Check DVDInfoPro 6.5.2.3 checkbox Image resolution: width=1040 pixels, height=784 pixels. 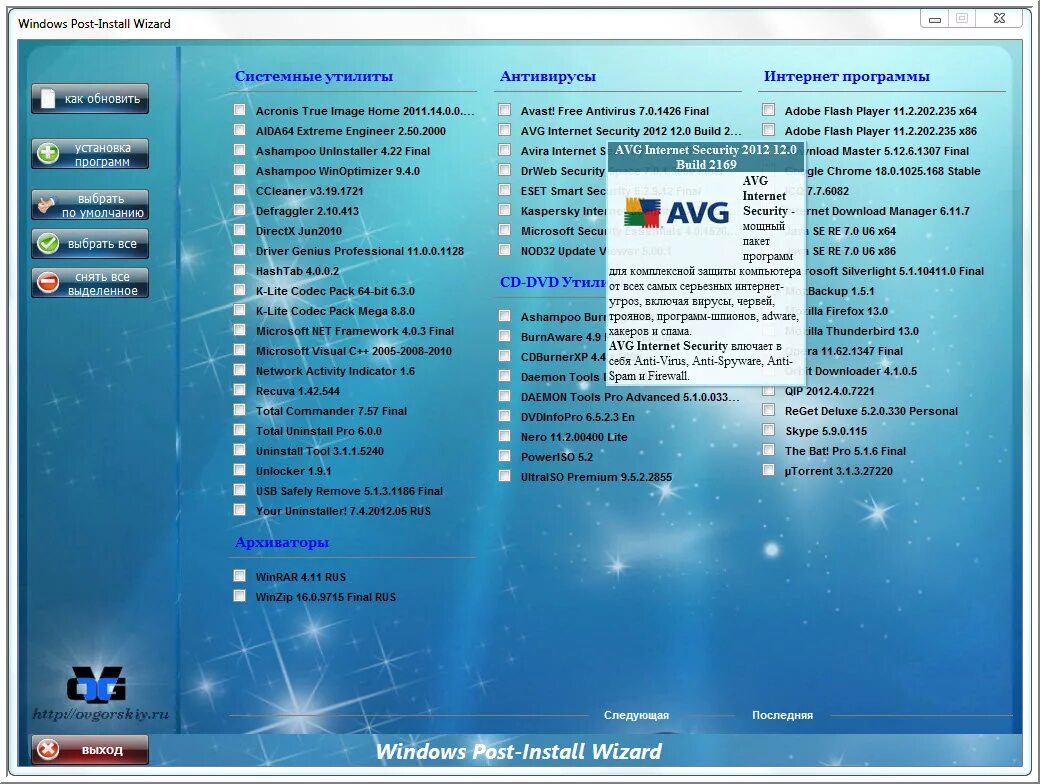[x=505, y=415]
